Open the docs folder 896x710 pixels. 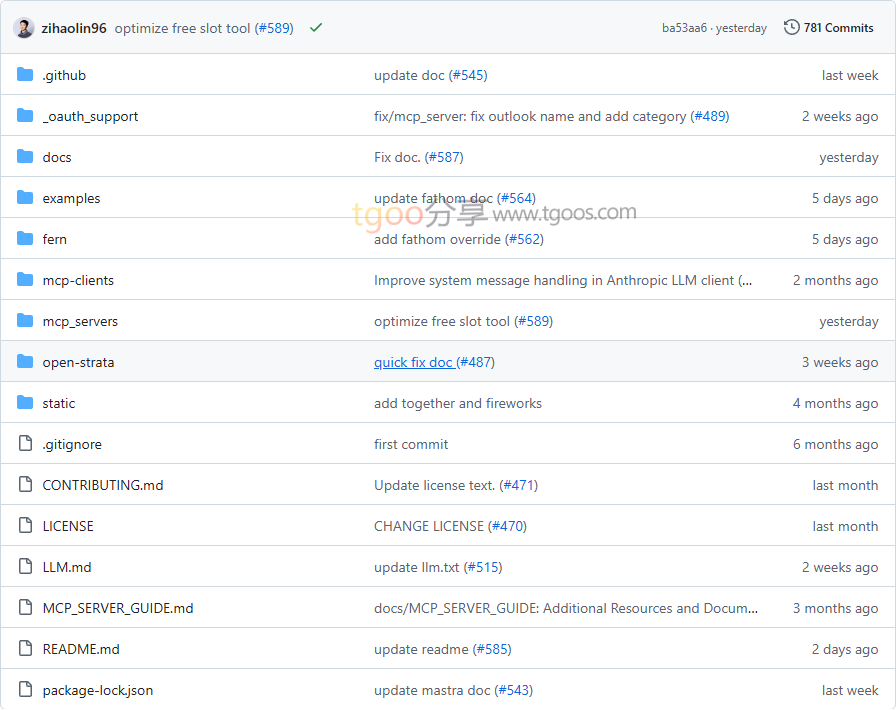tap(57, 157)
